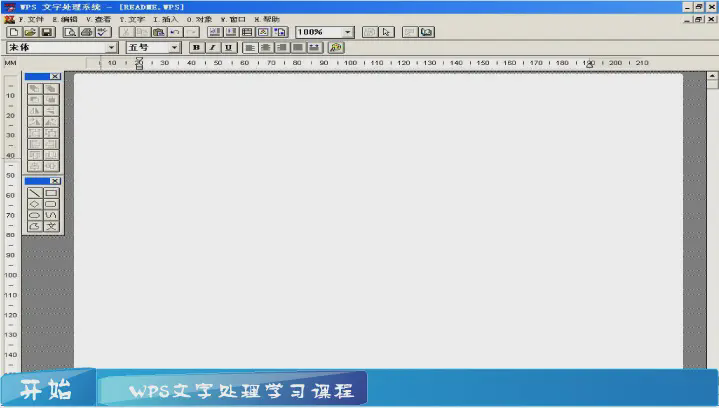
Task: Expand the 100% zoom dropdown
Action: click(347, 32)
